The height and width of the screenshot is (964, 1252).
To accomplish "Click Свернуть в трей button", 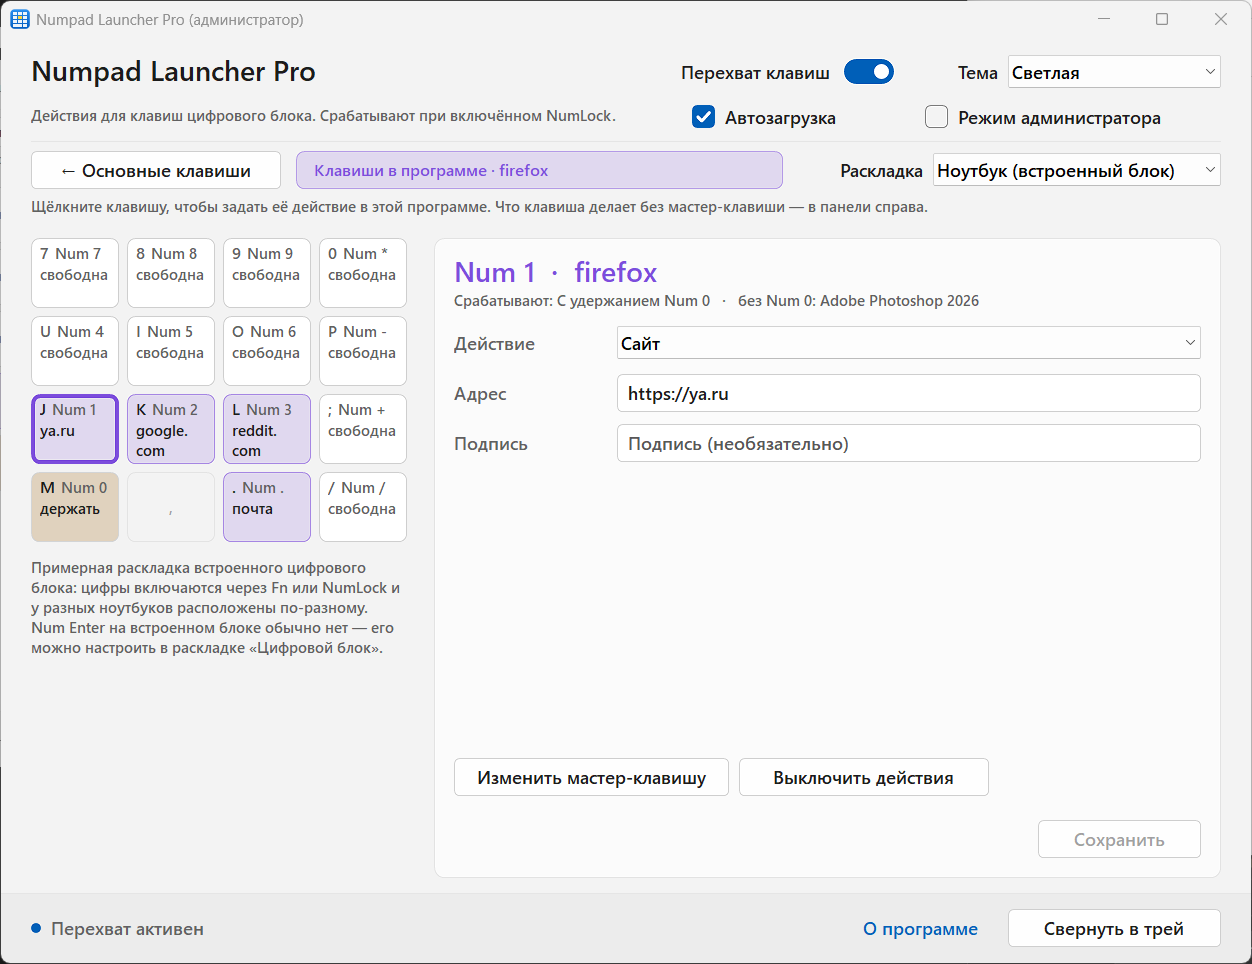I will pos(1114,928).
